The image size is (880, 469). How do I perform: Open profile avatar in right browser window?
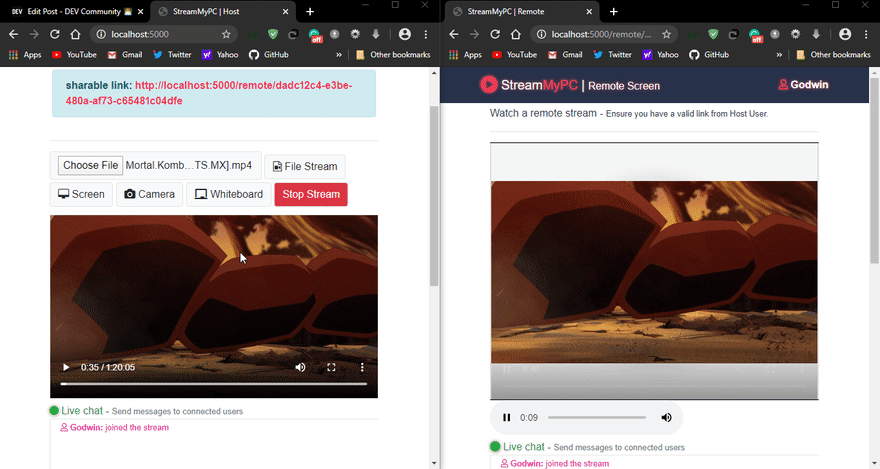pyautogui.click(x=845, y=34)
